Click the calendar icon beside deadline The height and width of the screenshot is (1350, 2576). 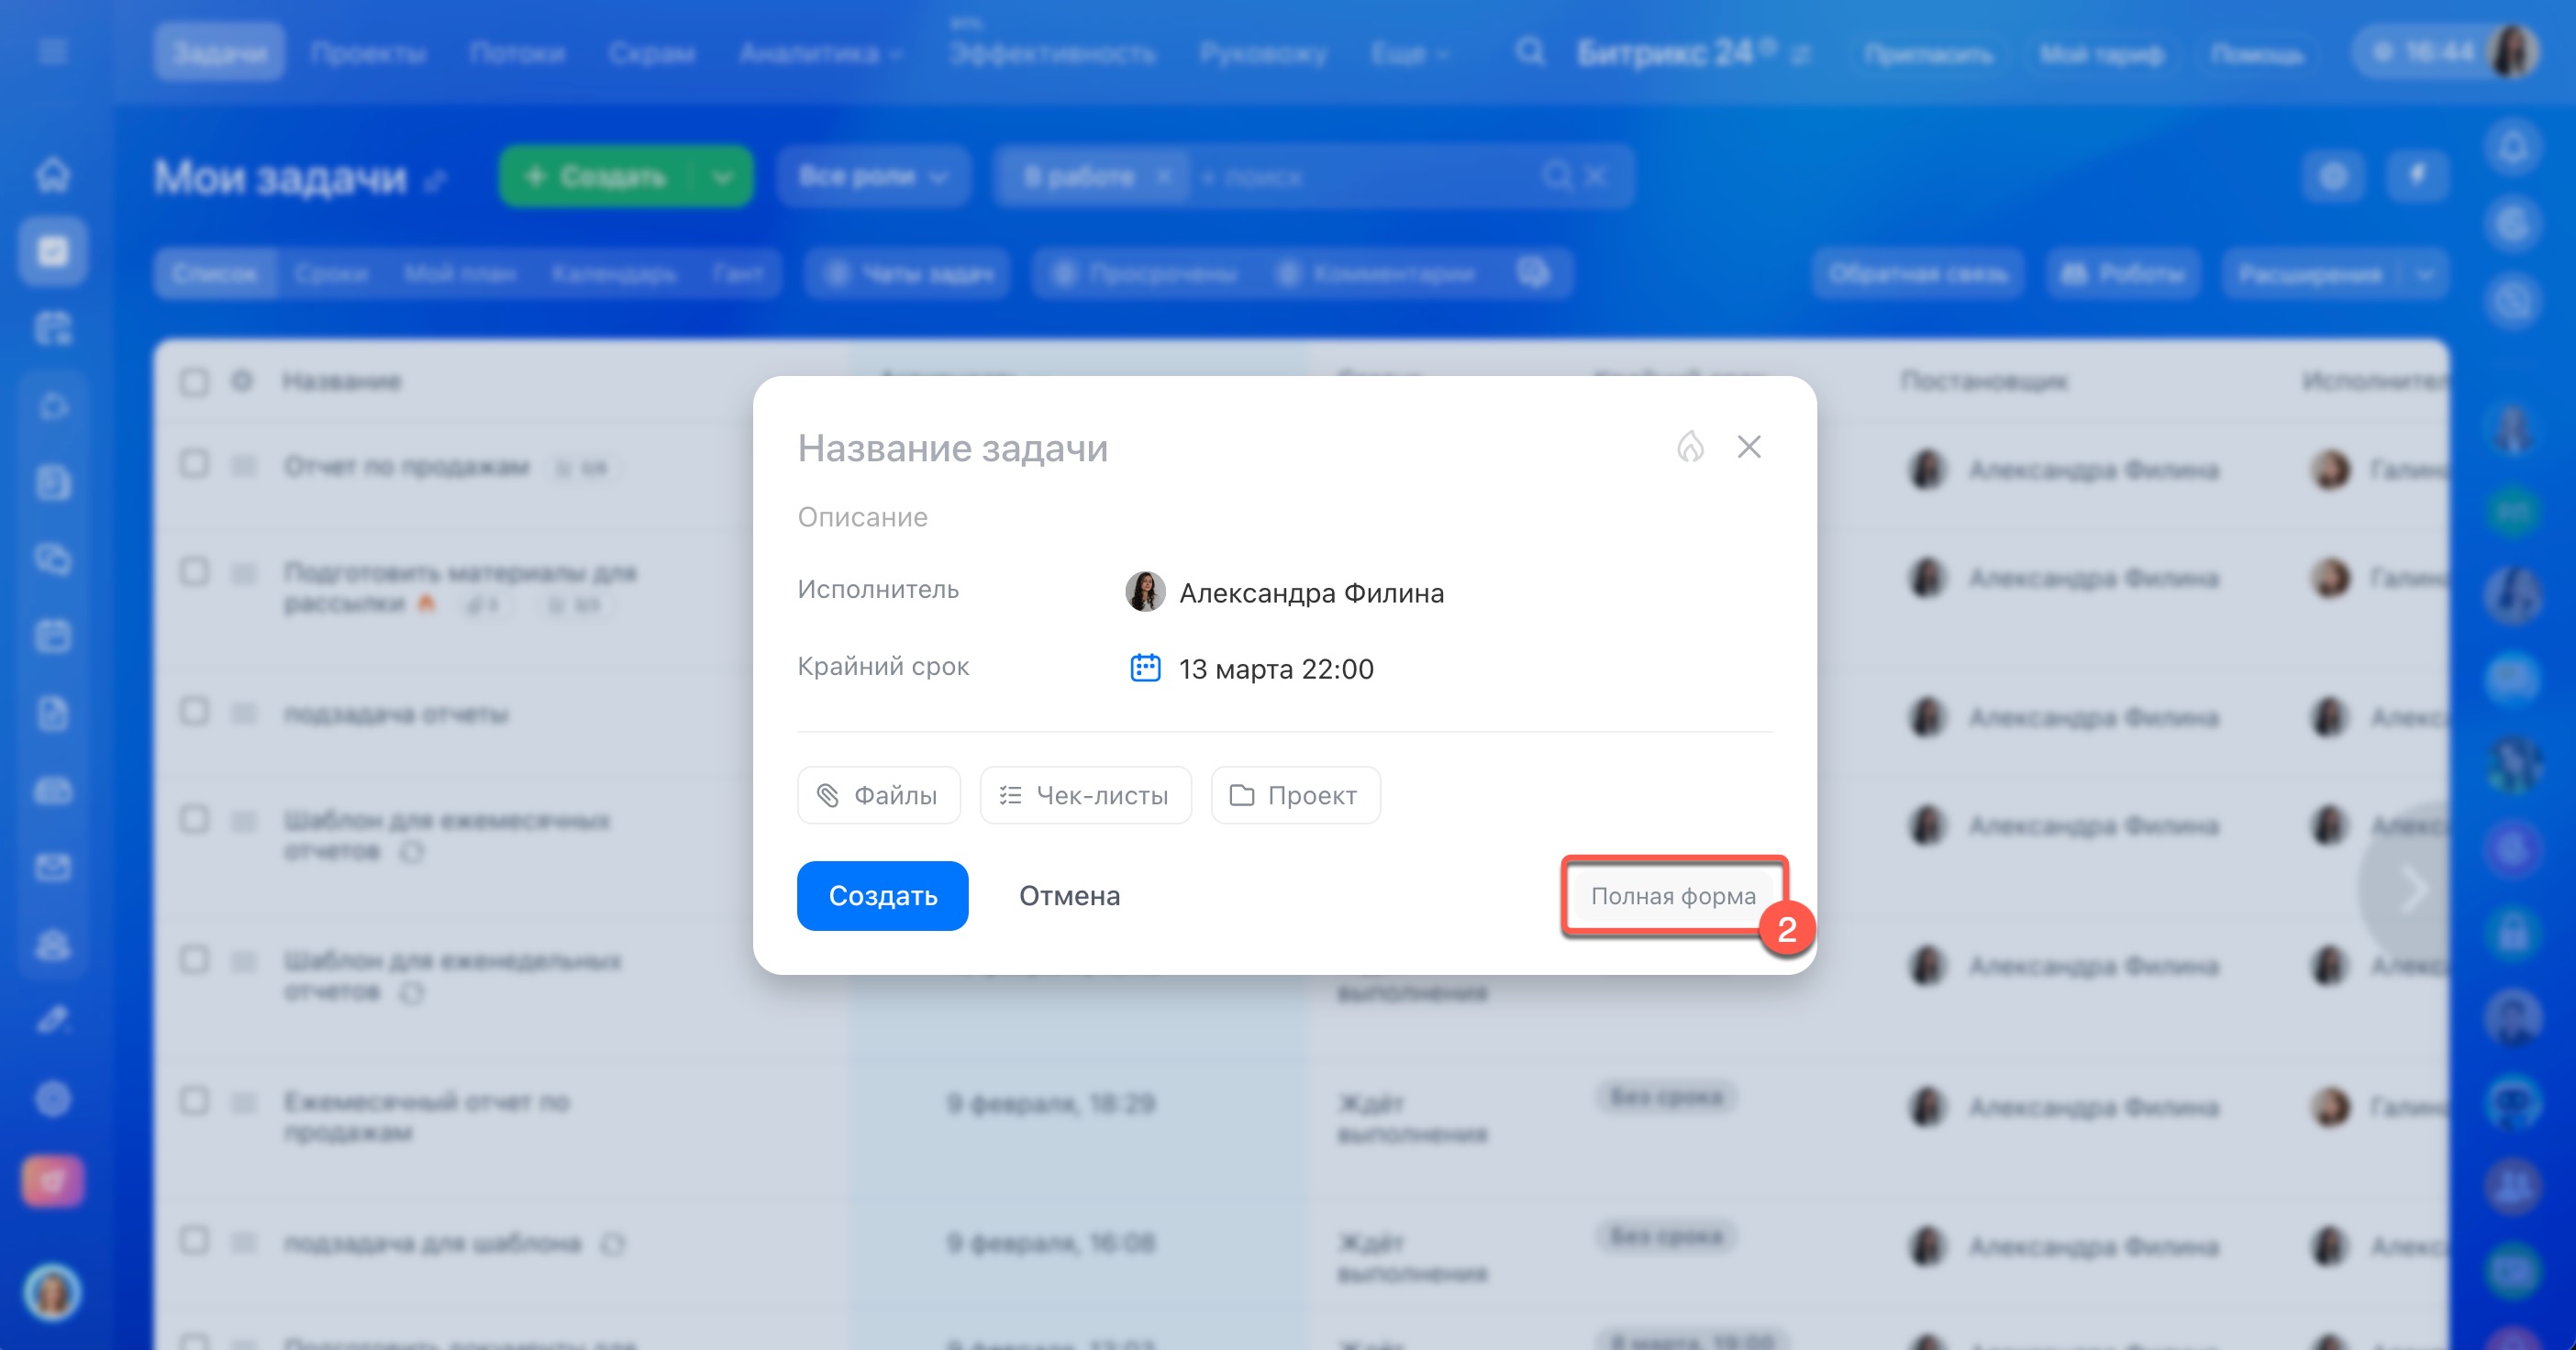1145,668
